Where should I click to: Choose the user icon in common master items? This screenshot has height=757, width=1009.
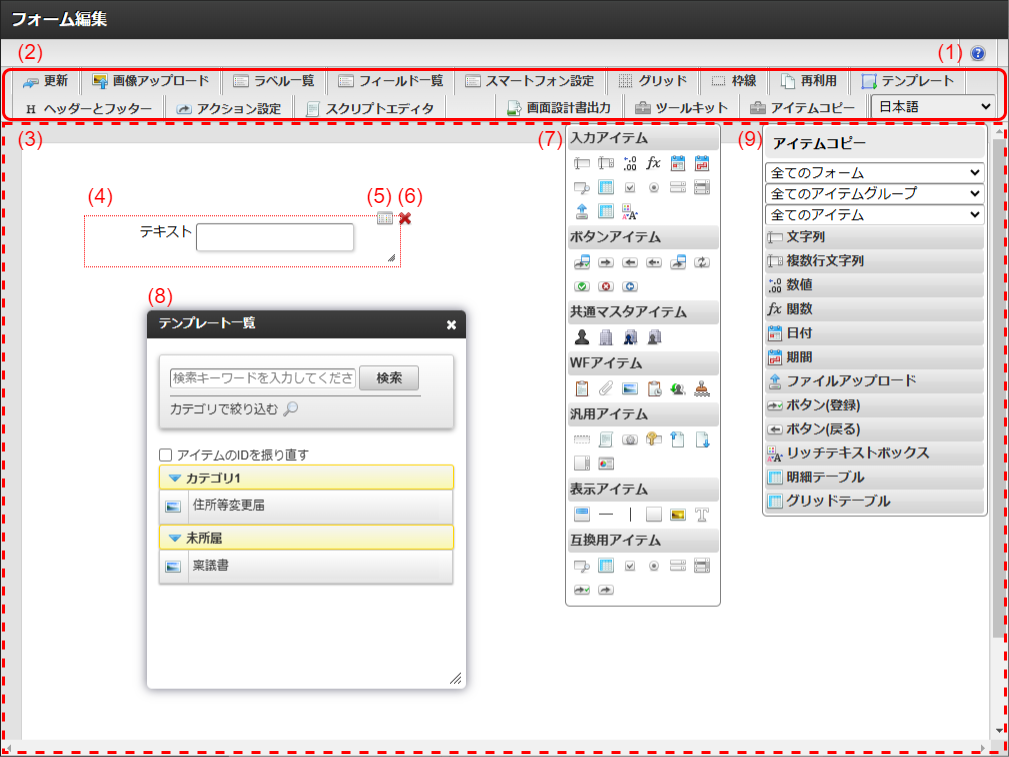(x=582, y=338)
